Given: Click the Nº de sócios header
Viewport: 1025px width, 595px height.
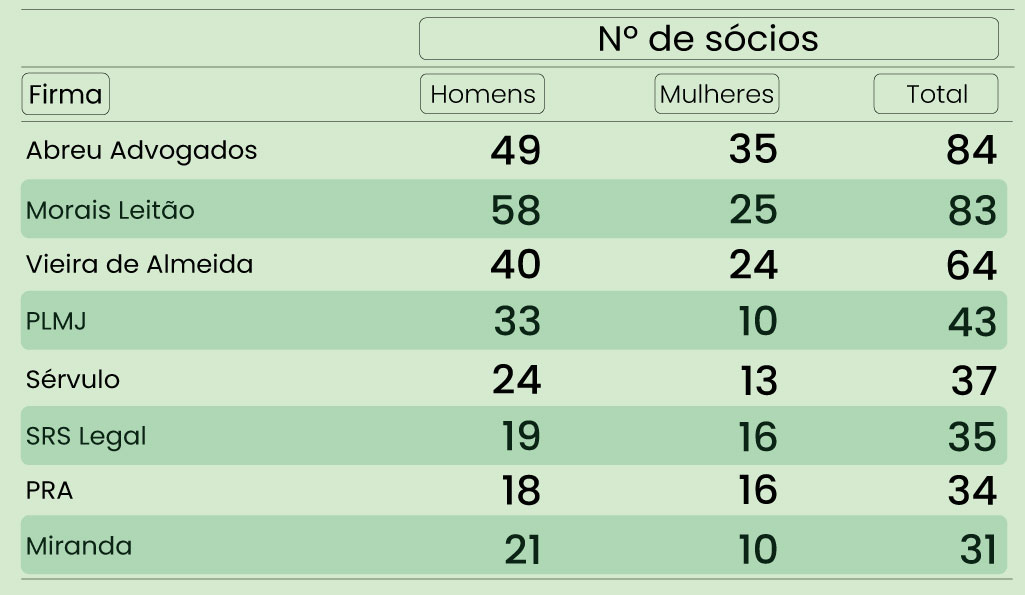Looking at the screenshot, I should 708,39.
